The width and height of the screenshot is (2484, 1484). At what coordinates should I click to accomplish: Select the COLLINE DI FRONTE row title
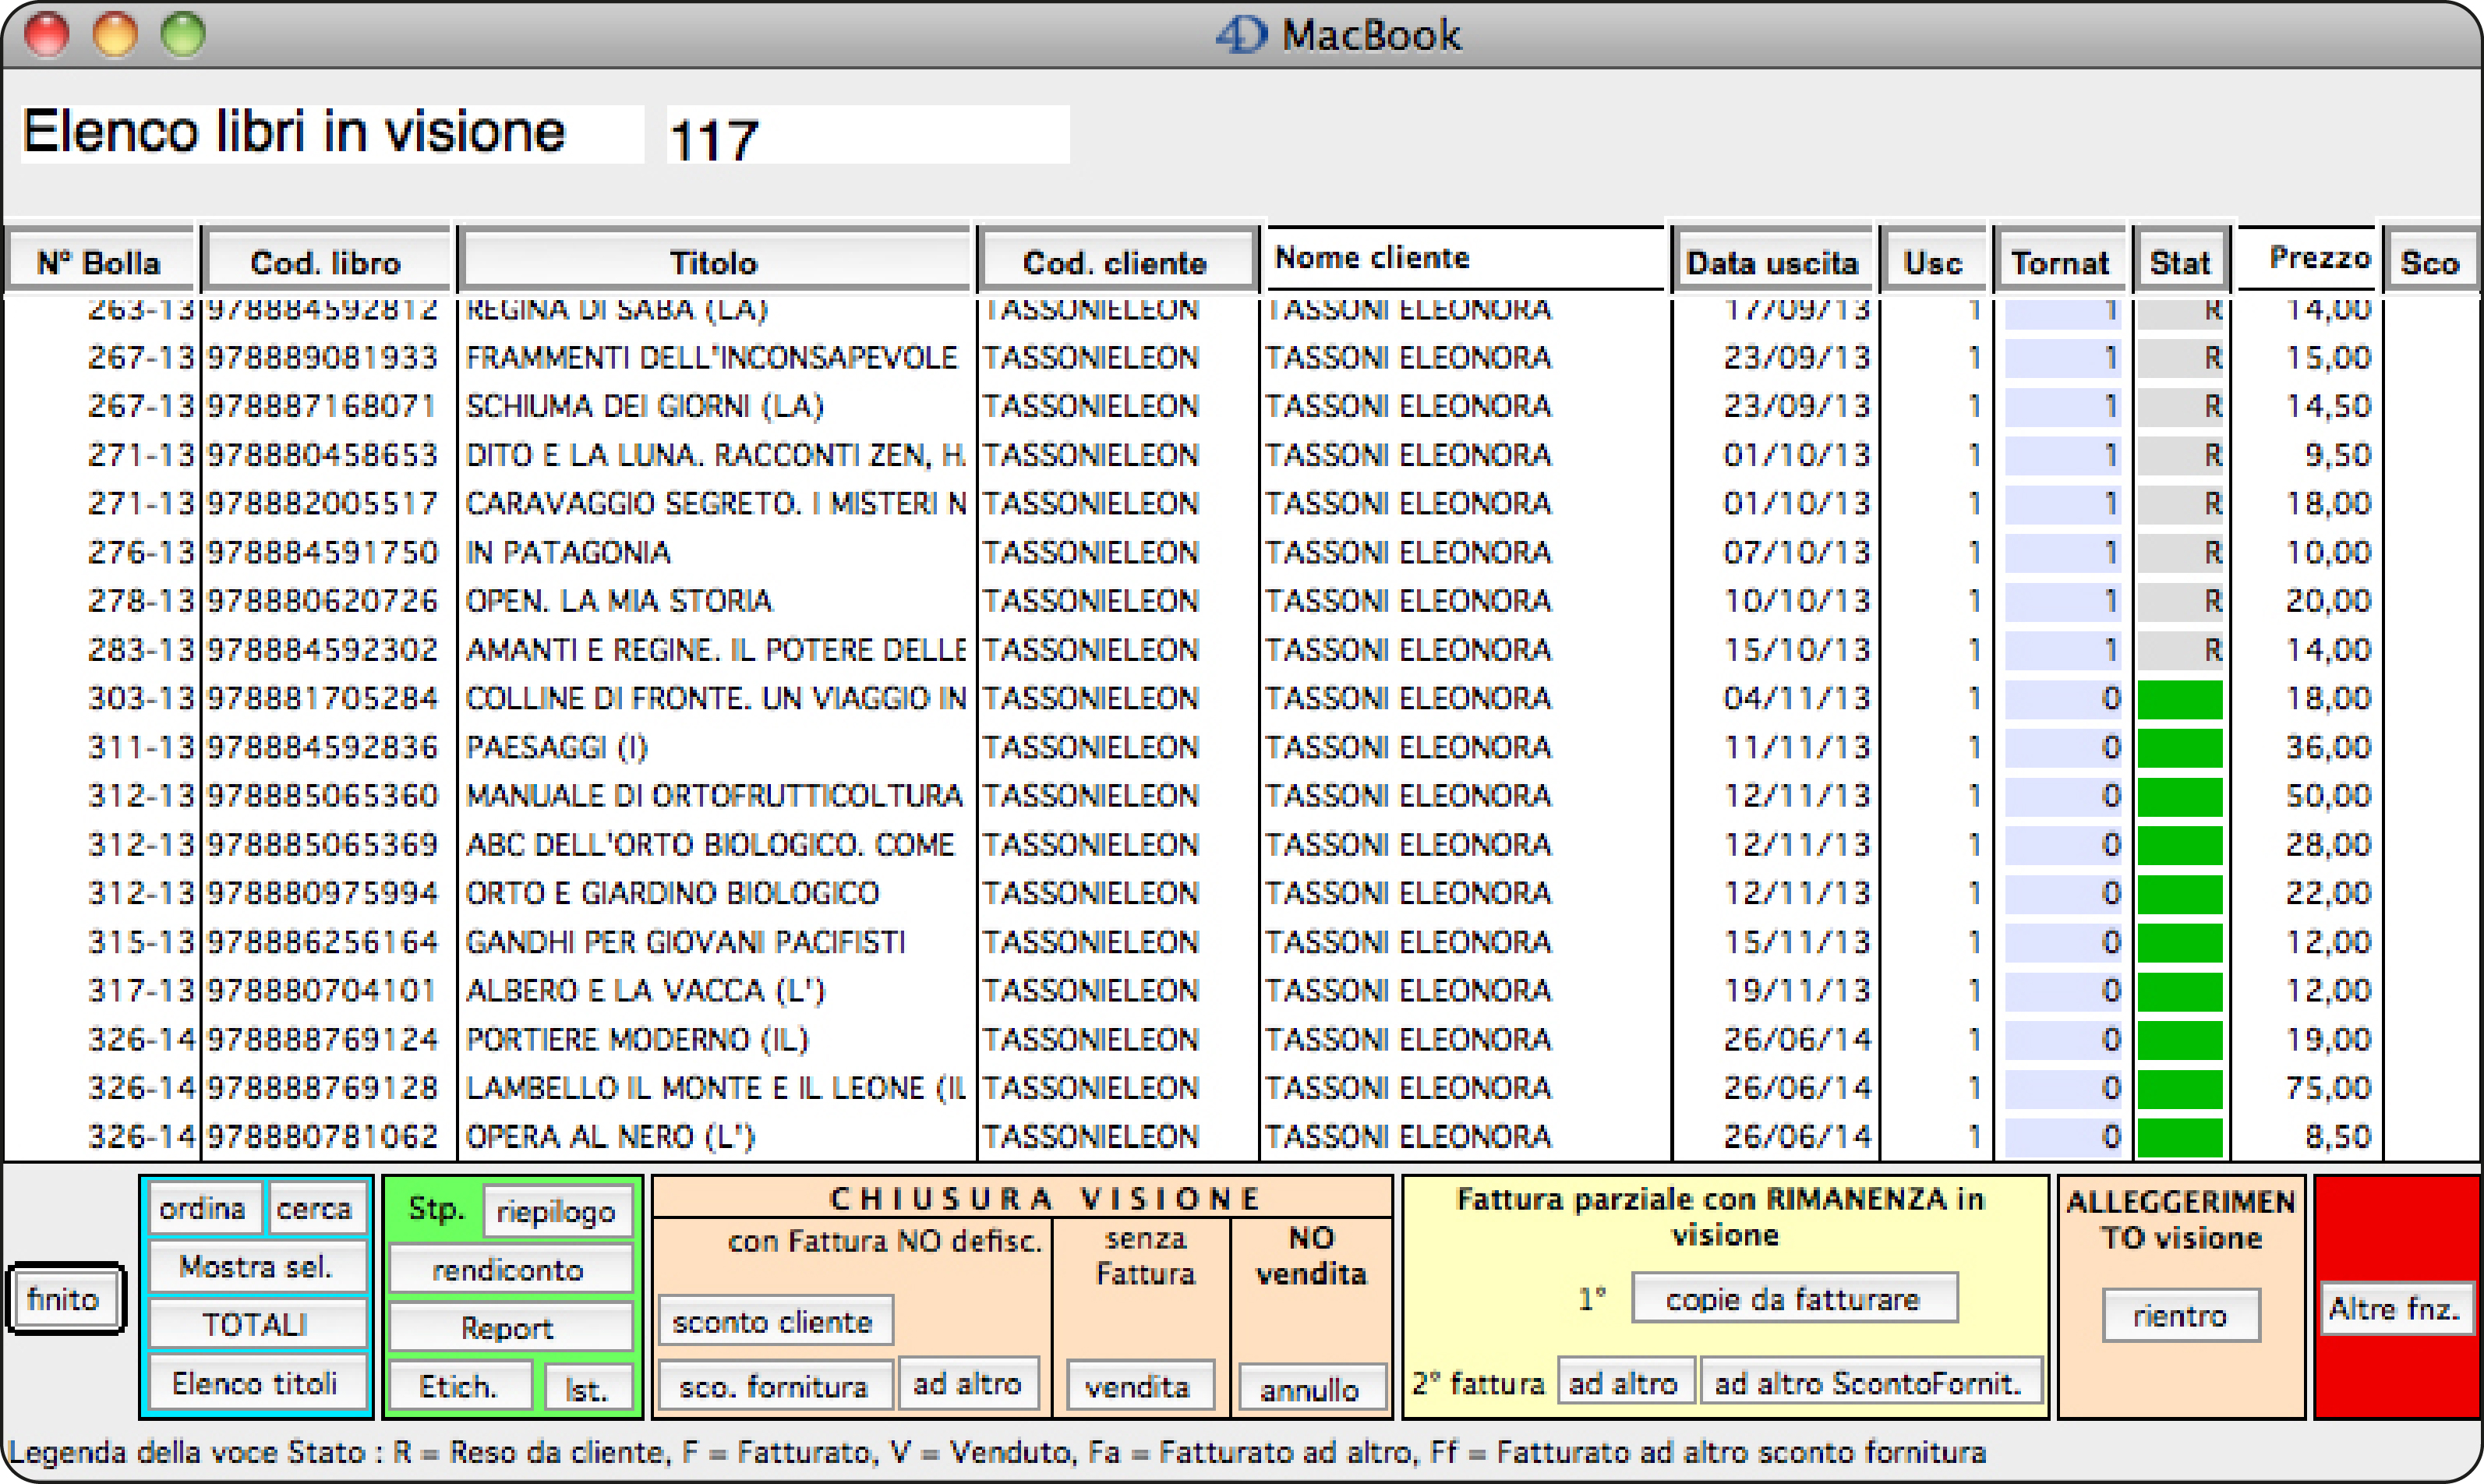(x=716, y=698)
